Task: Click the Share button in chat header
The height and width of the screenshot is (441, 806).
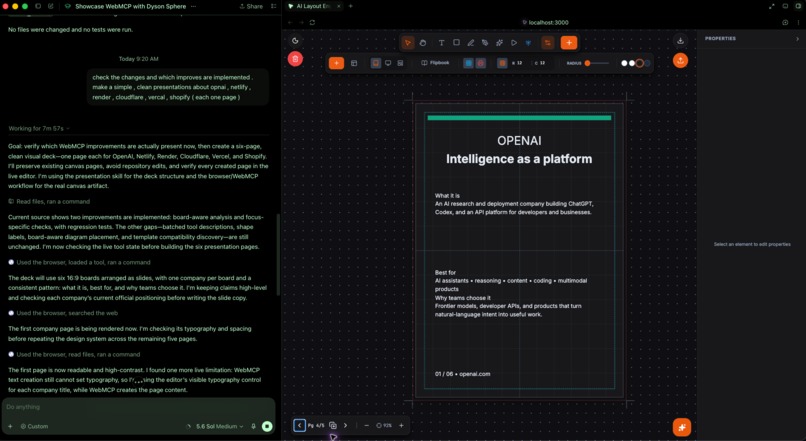Action: (x=251, y=6)
